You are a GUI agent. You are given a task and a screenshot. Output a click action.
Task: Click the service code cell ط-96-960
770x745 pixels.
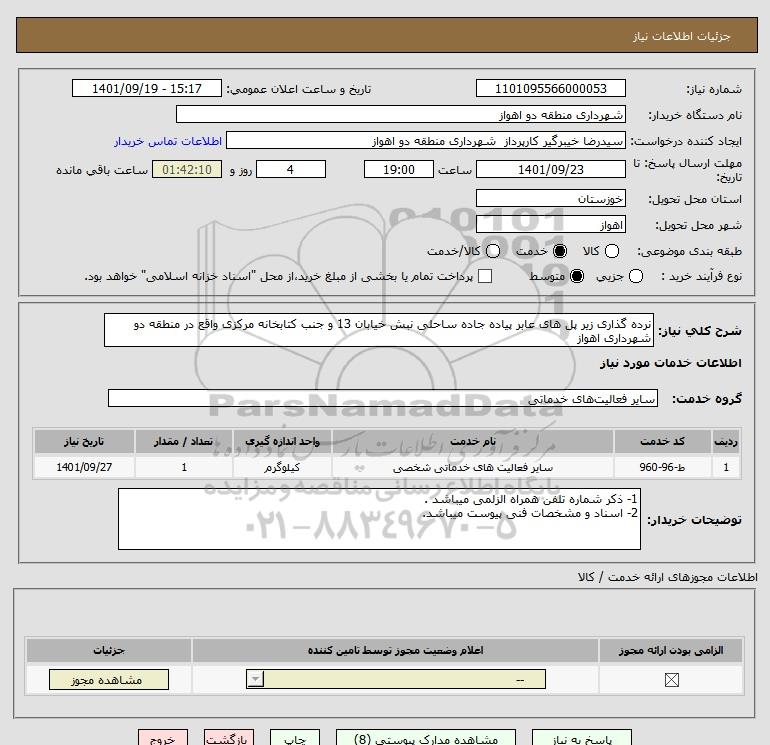point(662,467)
